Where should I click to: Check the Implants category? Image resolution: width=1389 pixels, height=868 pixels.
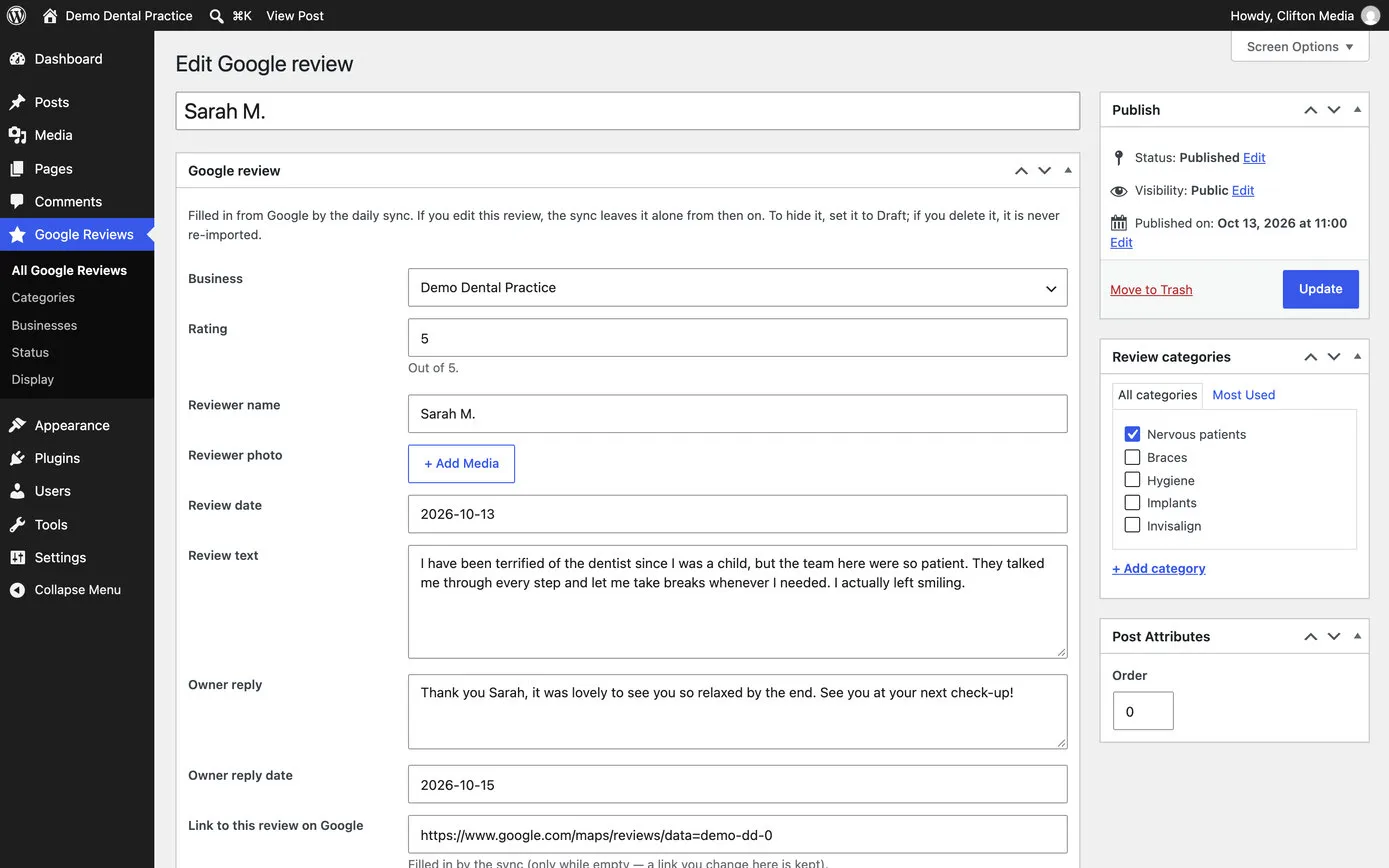click(x=1132, y=502)
